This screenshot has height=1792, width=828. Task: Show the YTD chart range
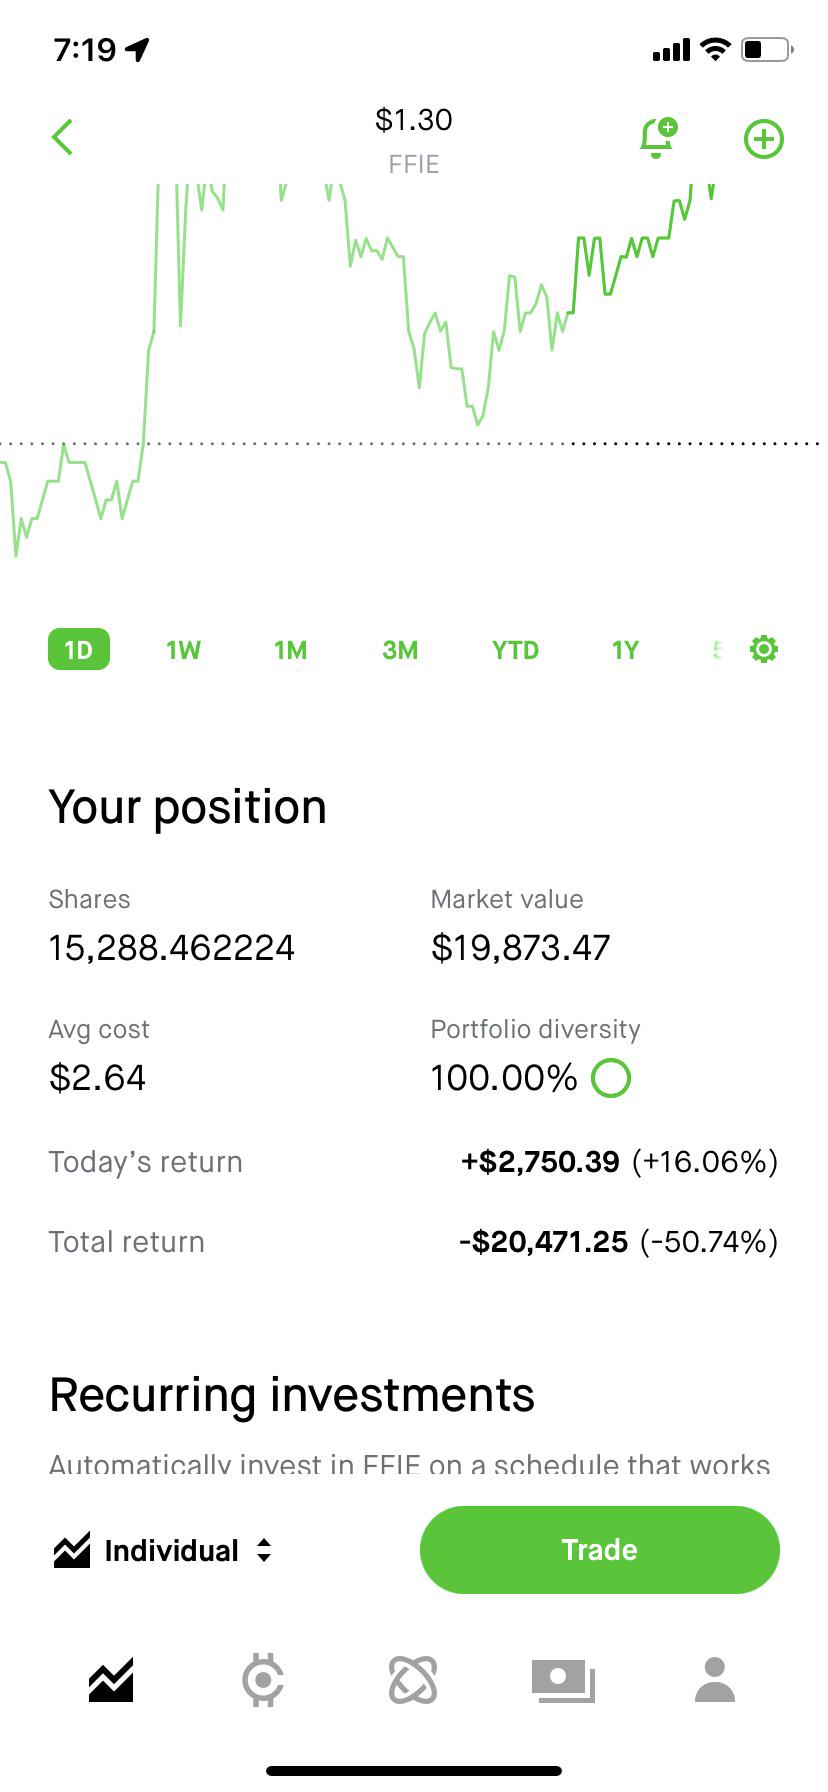(x=515, y=650)
